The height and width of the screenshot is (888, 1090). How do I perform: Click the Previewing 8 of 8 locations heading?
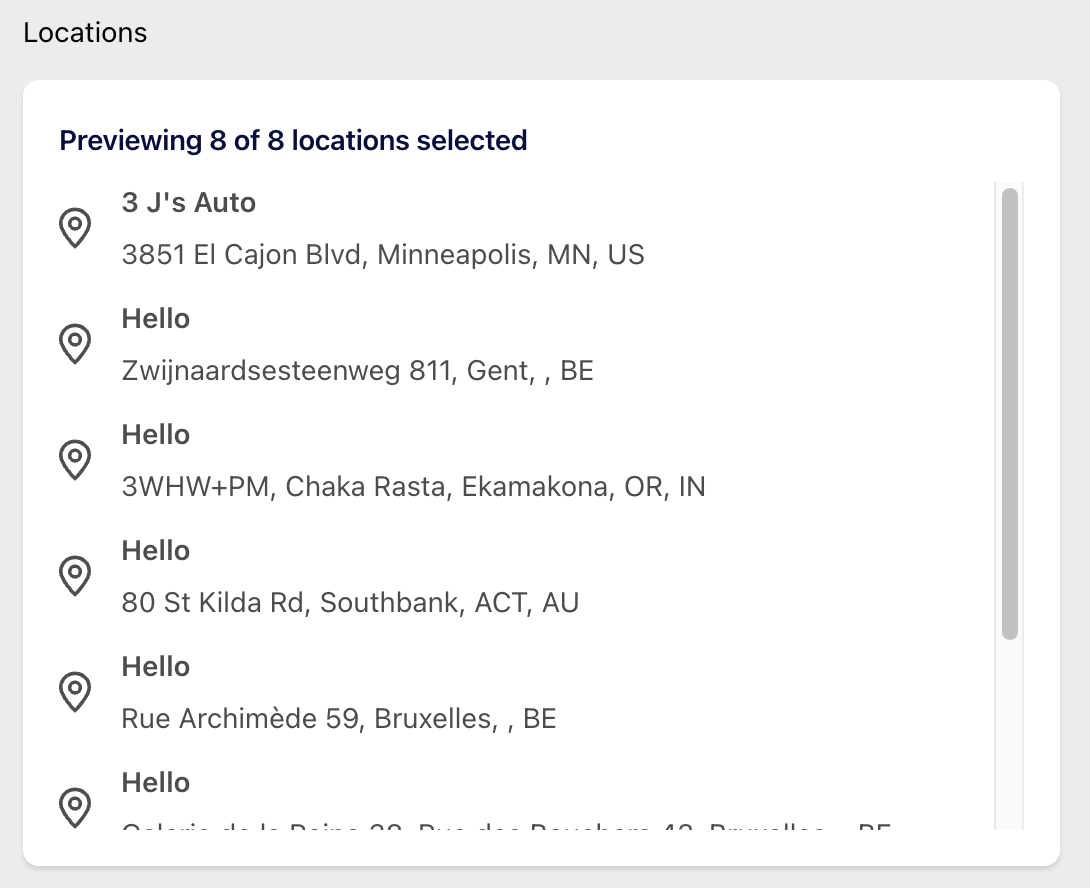293,140
